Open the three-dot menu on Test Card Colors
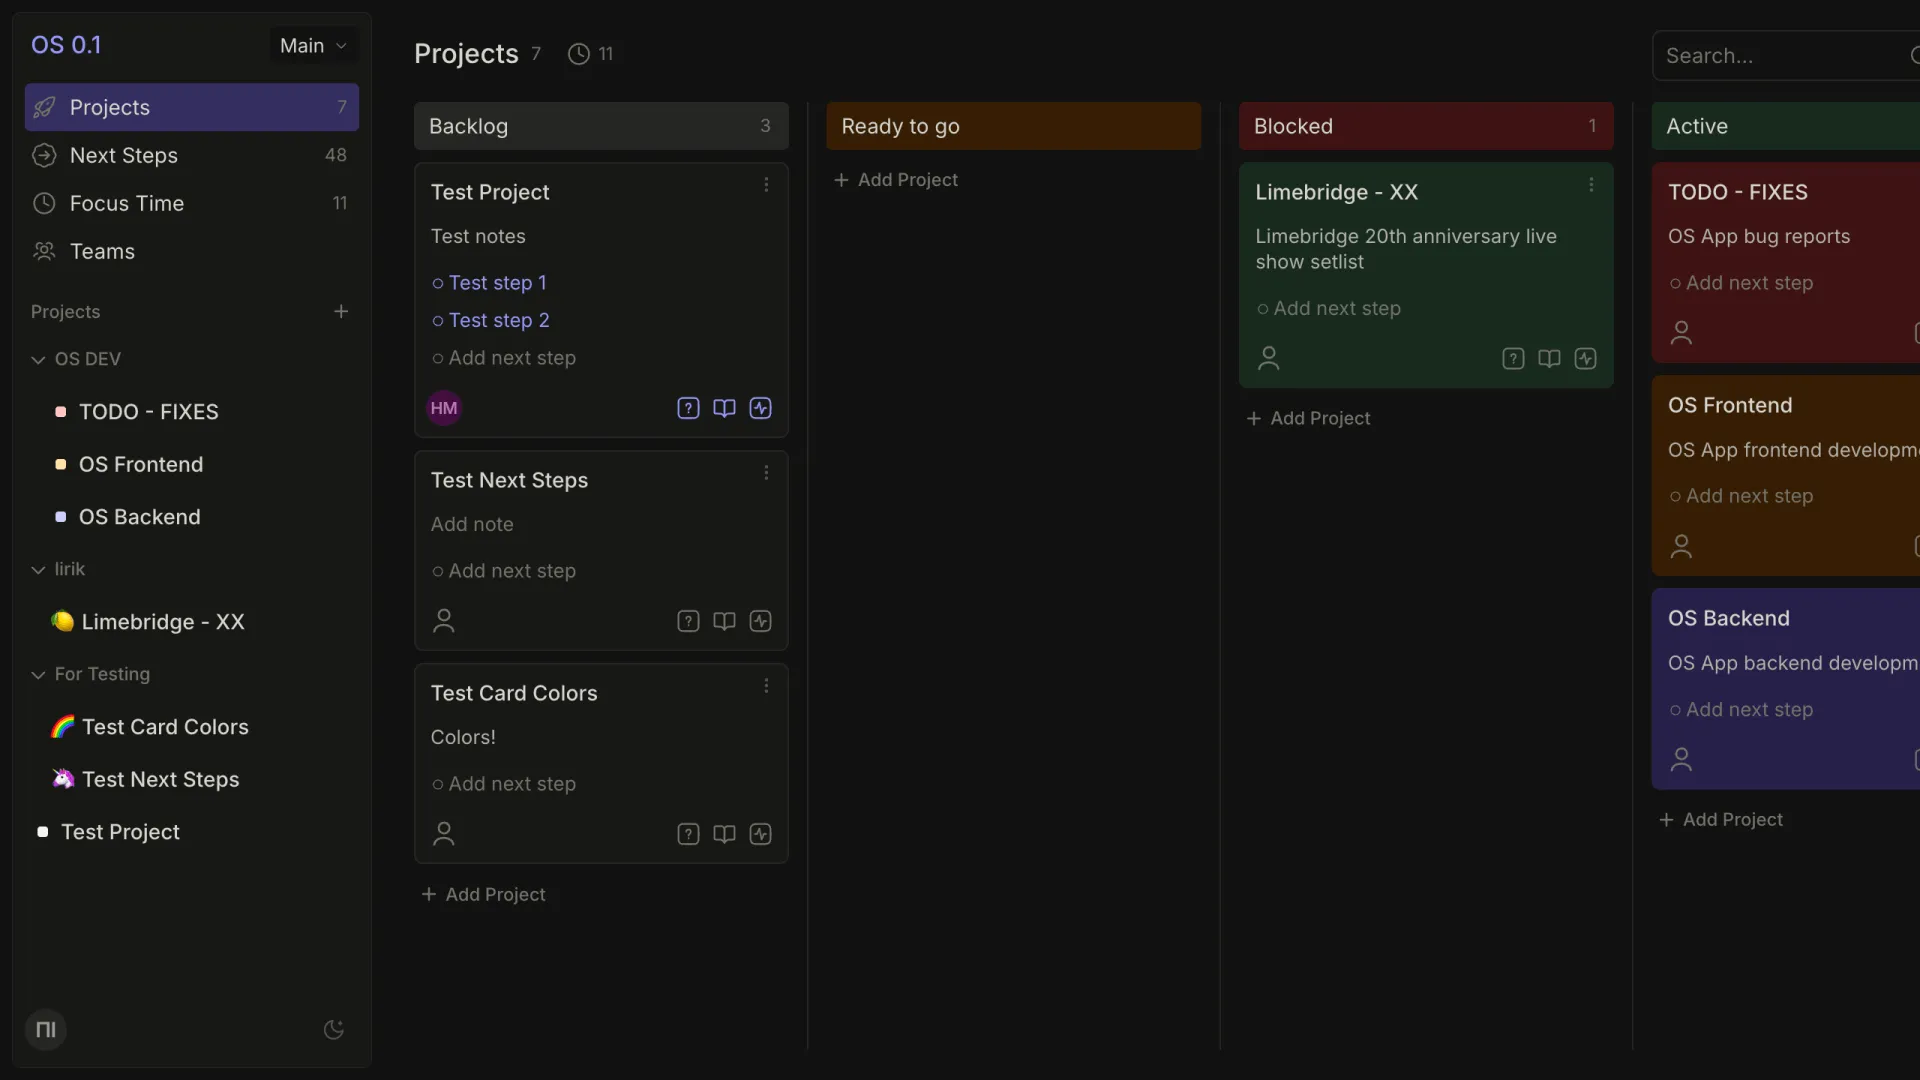 point(767,686)
